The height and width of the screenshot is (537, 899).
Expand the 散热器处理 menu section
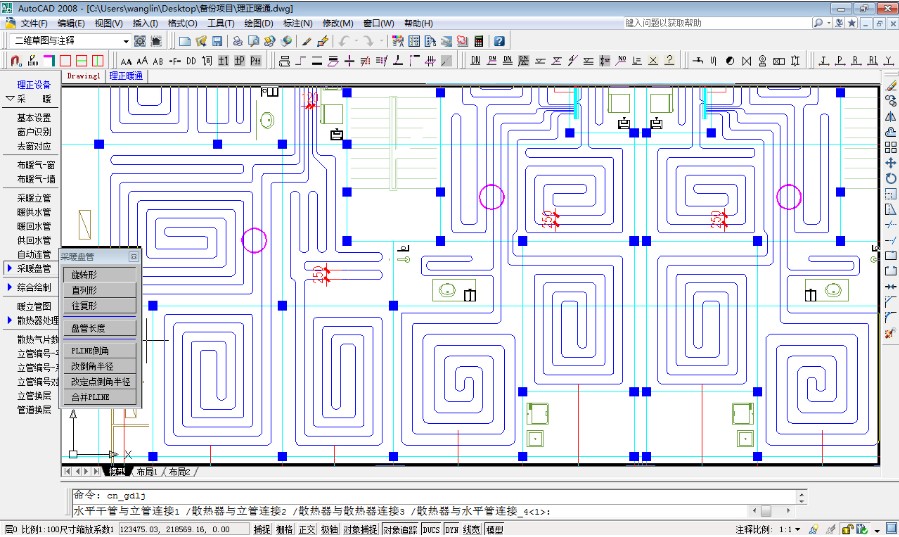(x=36, y=320)
